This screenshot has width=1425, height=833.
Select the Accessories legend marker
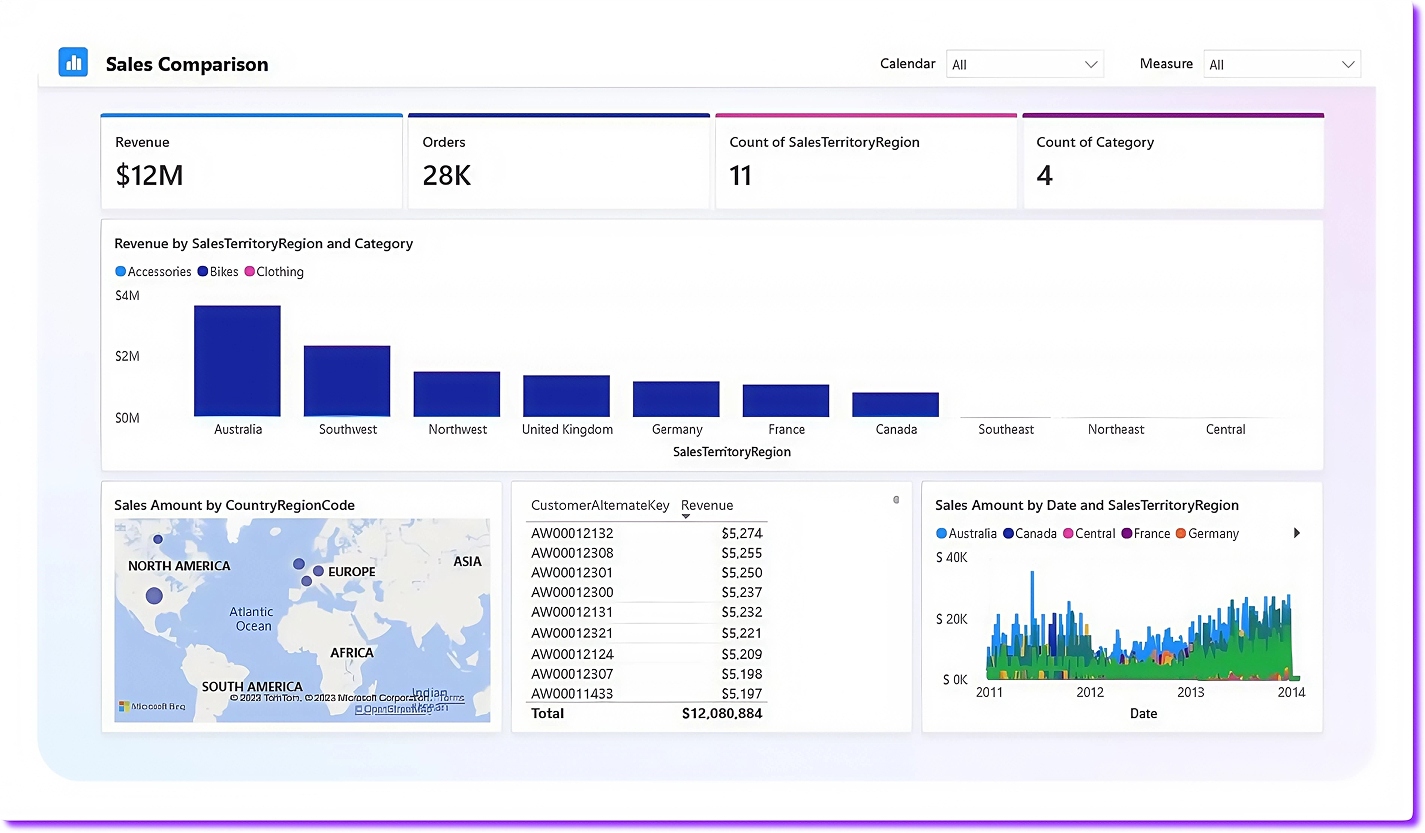click(121, 272)
